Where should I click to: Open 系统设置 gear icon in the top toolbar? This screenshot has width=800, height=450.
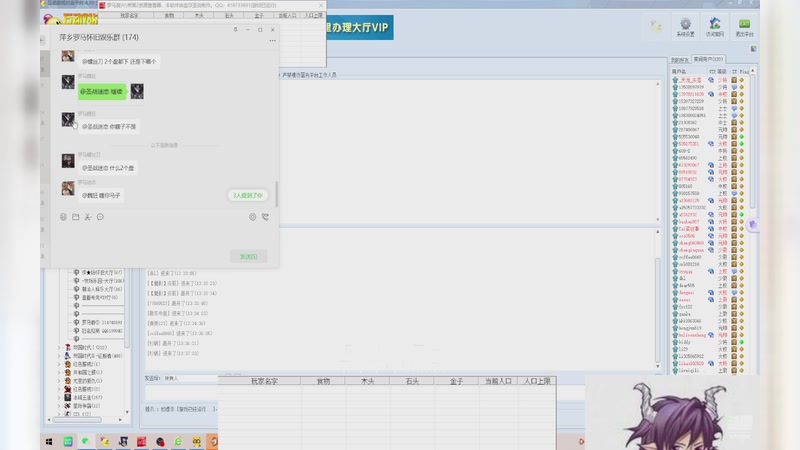click(685, 27)
